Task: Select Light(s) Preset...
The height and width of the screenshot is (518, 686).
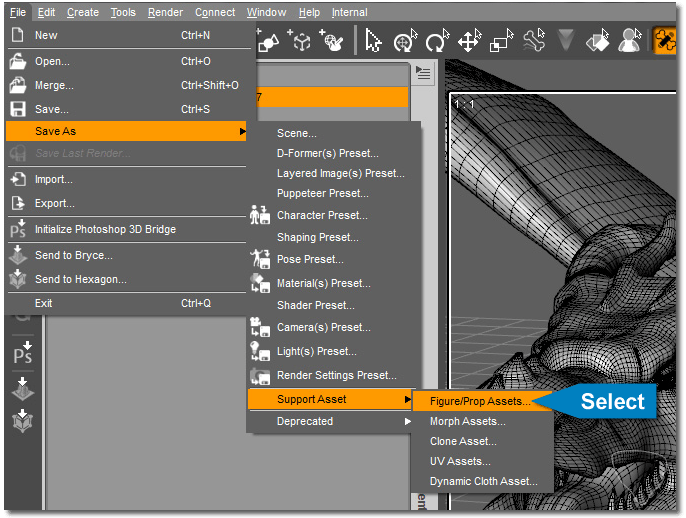Action: (x=333, y=351)
